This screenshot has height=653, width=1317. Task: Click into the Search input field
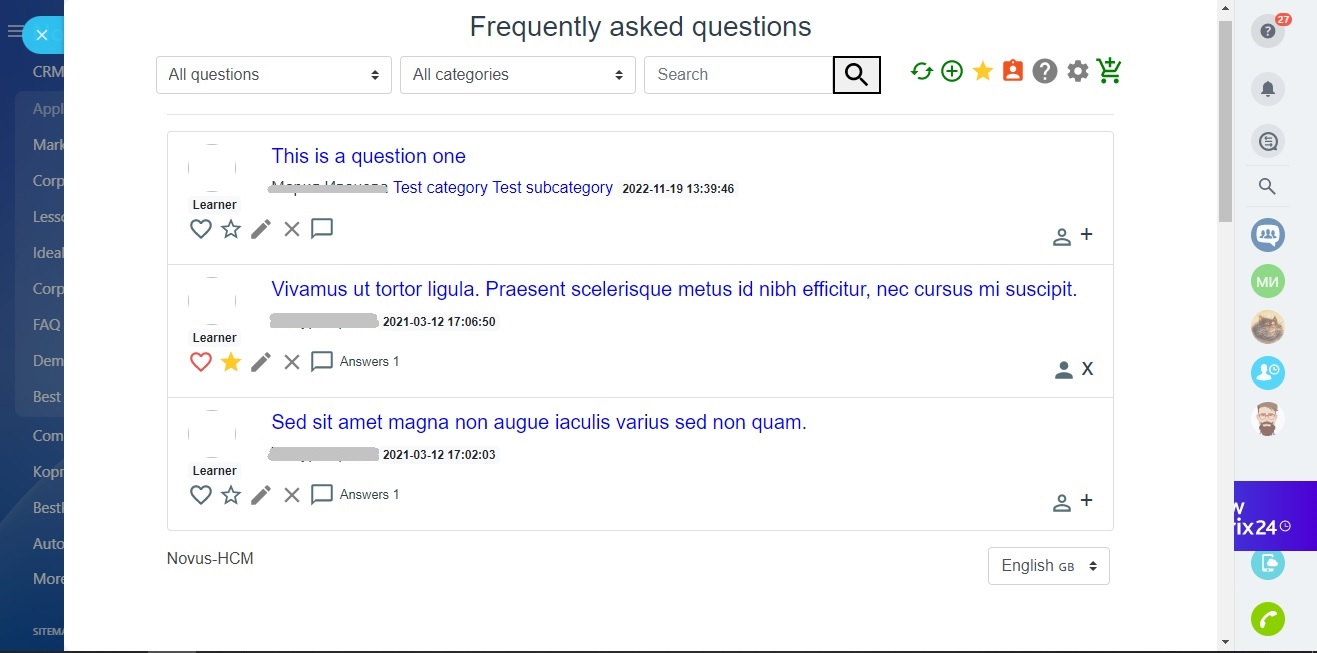click(x=738, y=75)
